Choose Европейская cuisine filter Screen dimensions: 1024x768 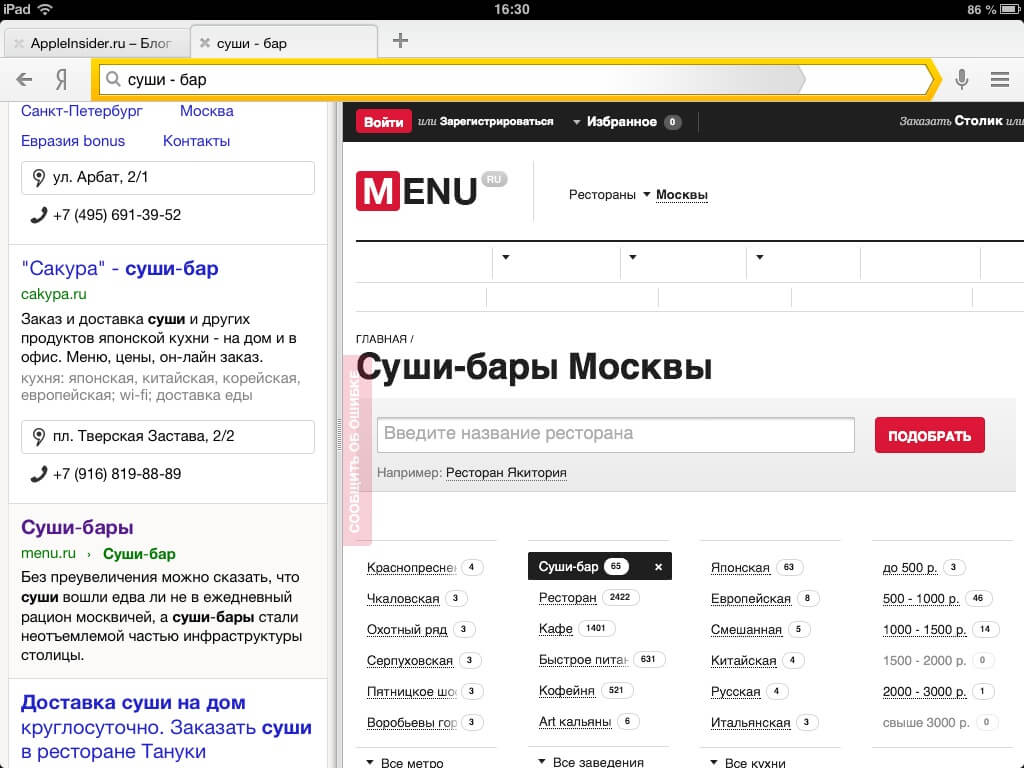[750, 598]
